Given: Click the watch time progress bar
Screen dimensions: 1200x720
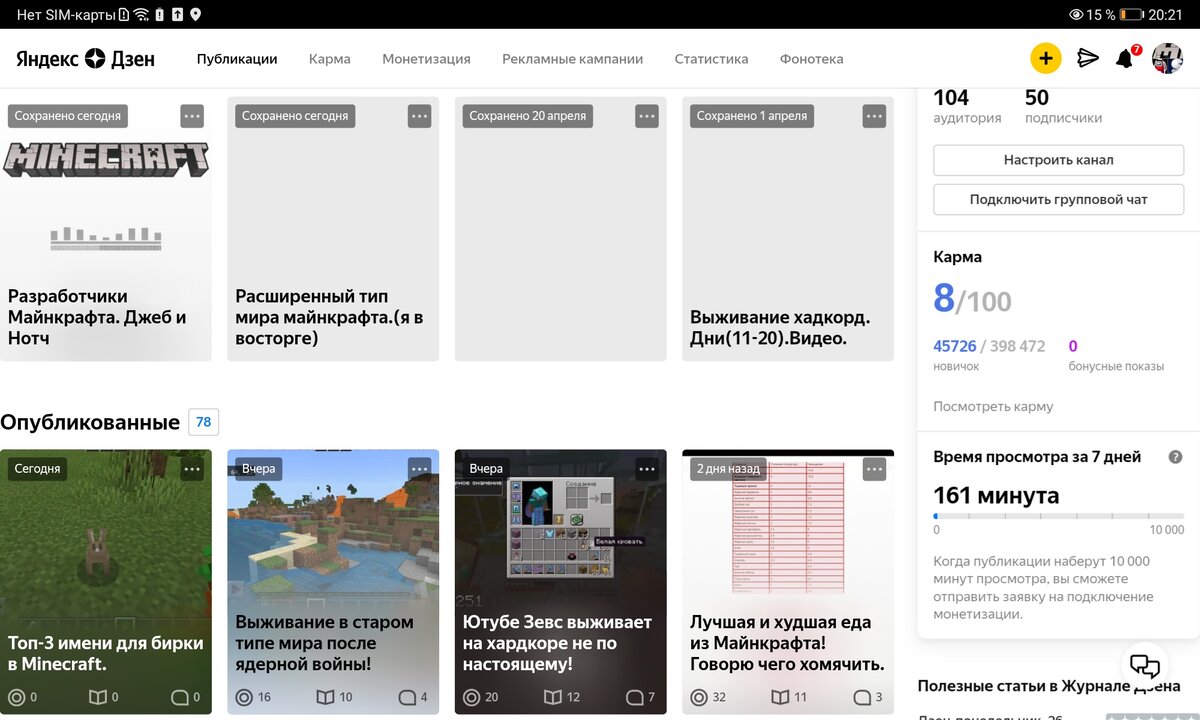Looking at the screenshot, I should point(1059,516).
